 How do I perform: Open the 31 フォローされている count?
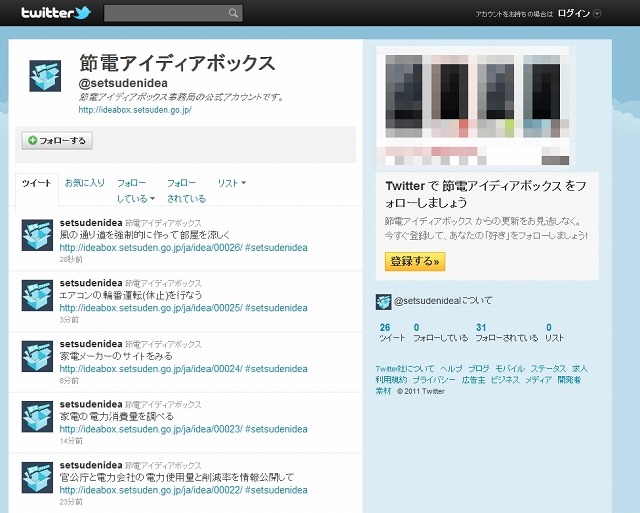tap(507, 332)
